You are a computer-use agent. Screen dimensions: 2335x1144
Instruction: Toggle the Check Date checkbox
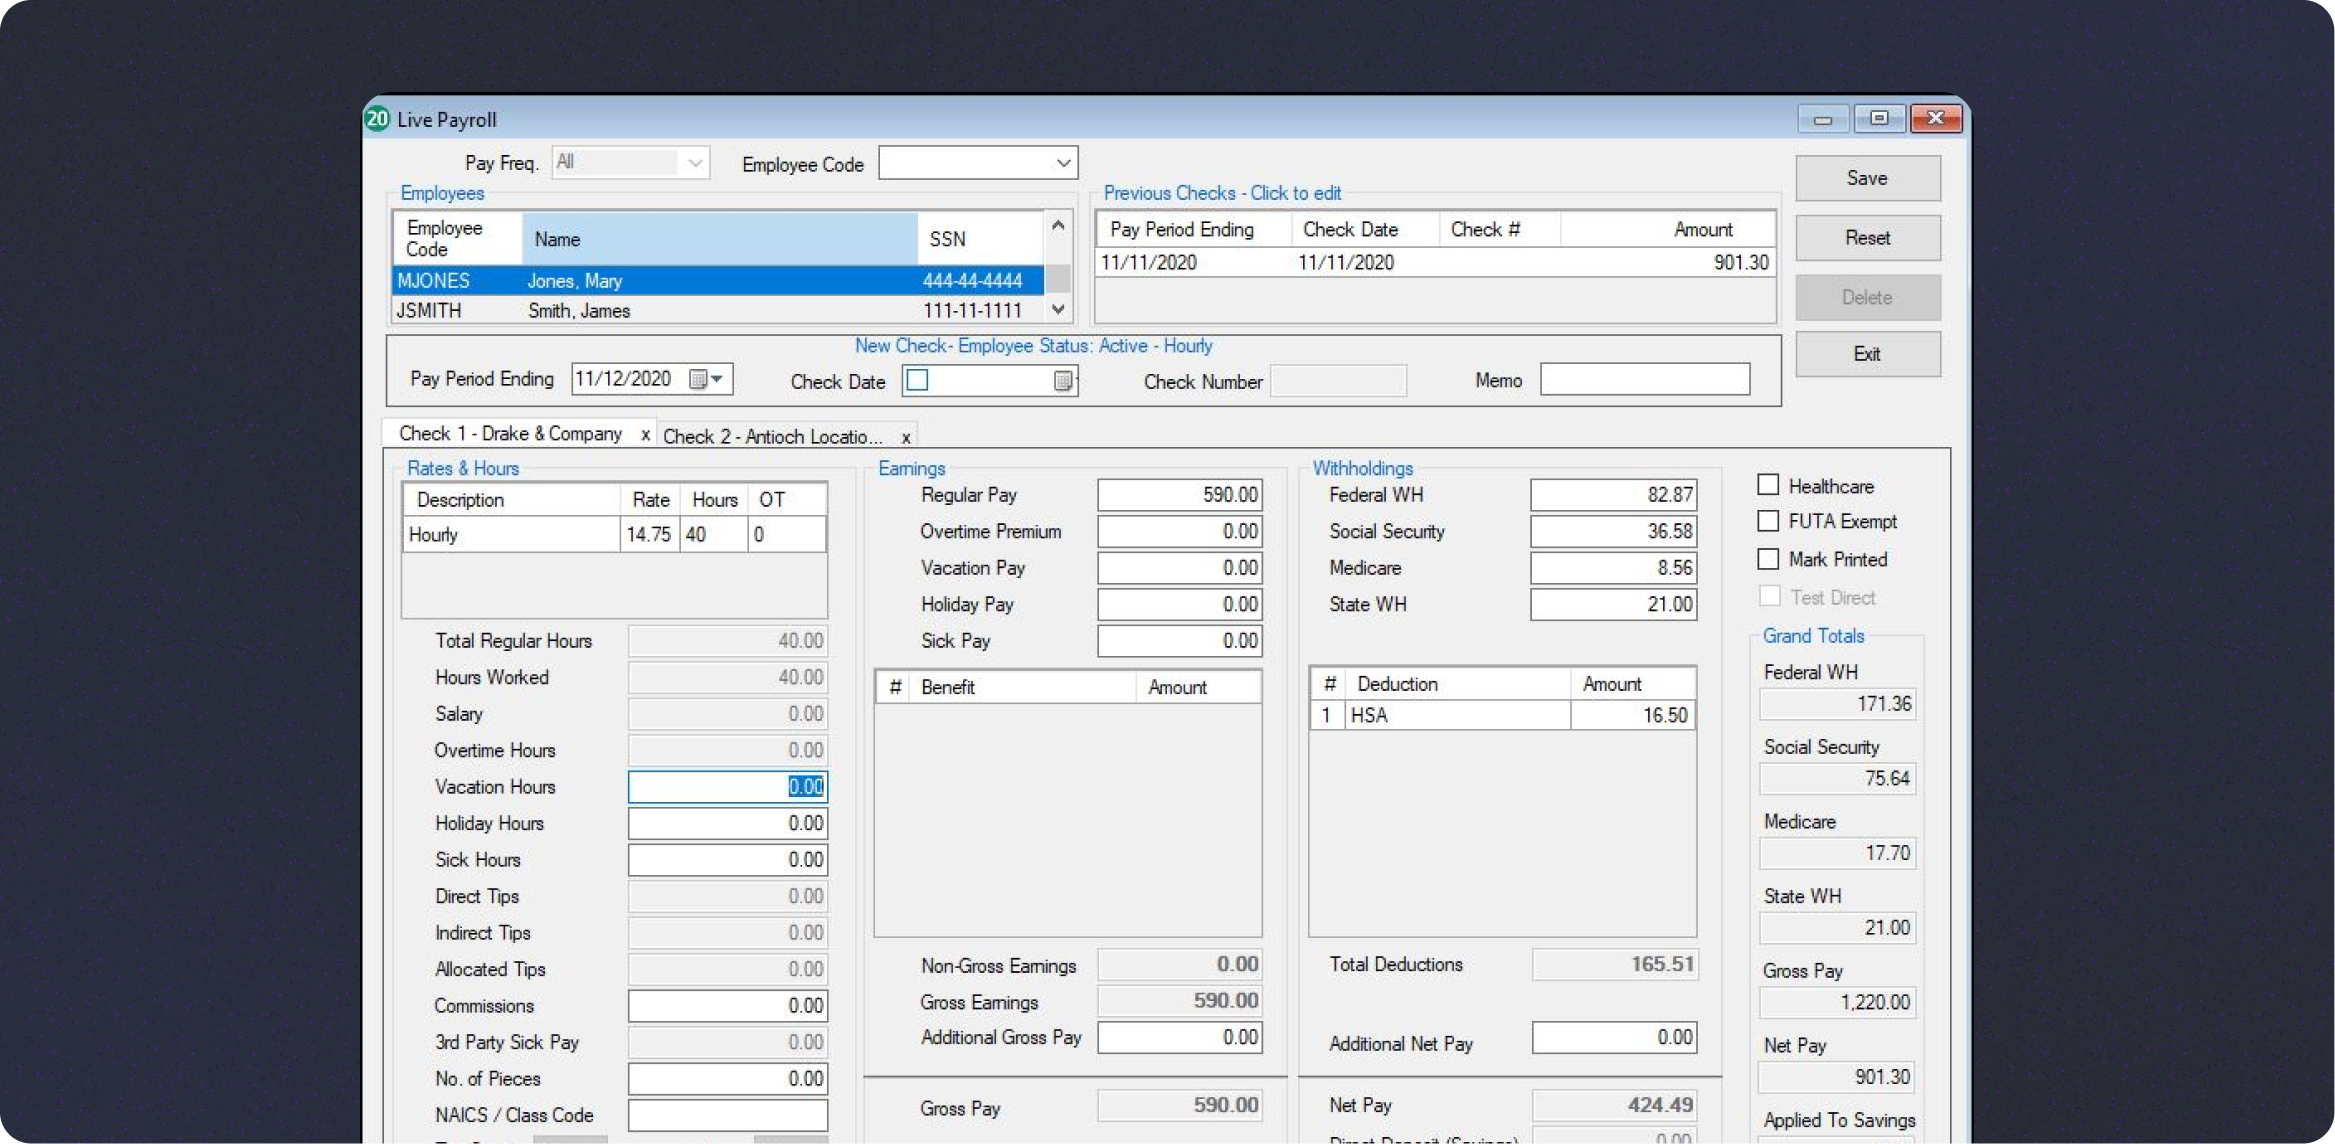917,380
